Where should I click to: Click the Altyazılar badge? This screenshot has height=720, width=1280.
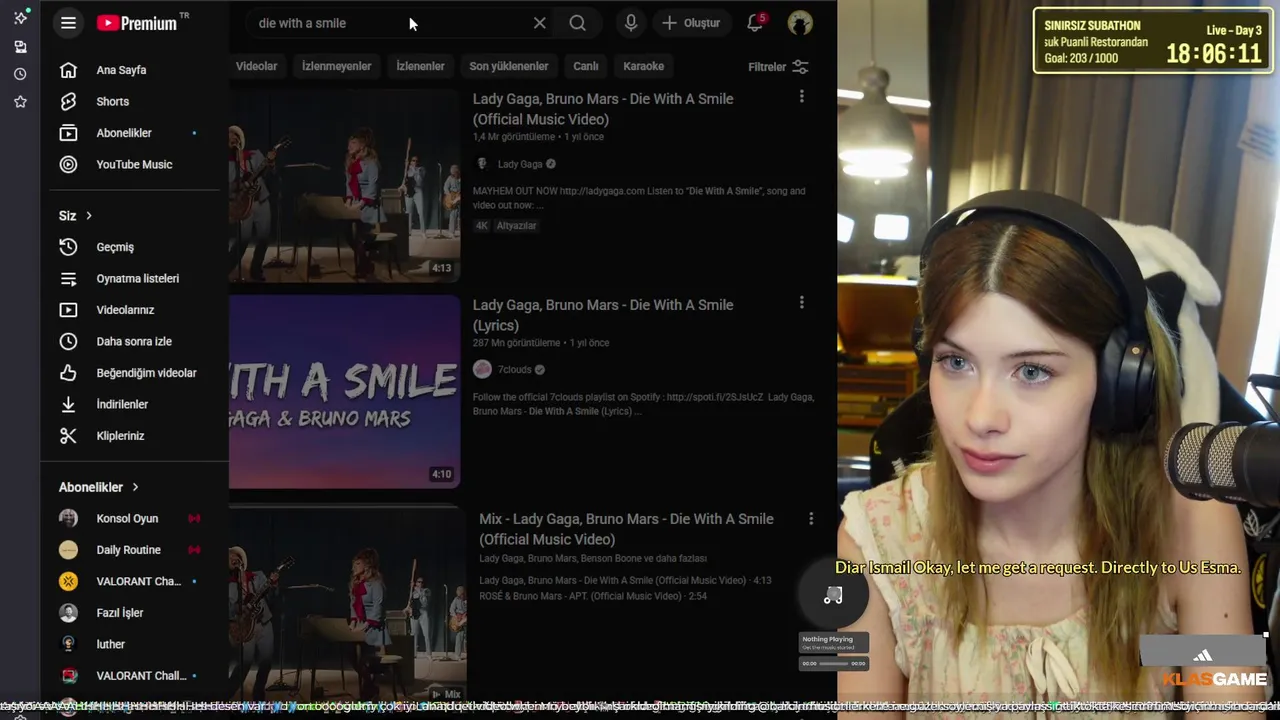point(517,226)
